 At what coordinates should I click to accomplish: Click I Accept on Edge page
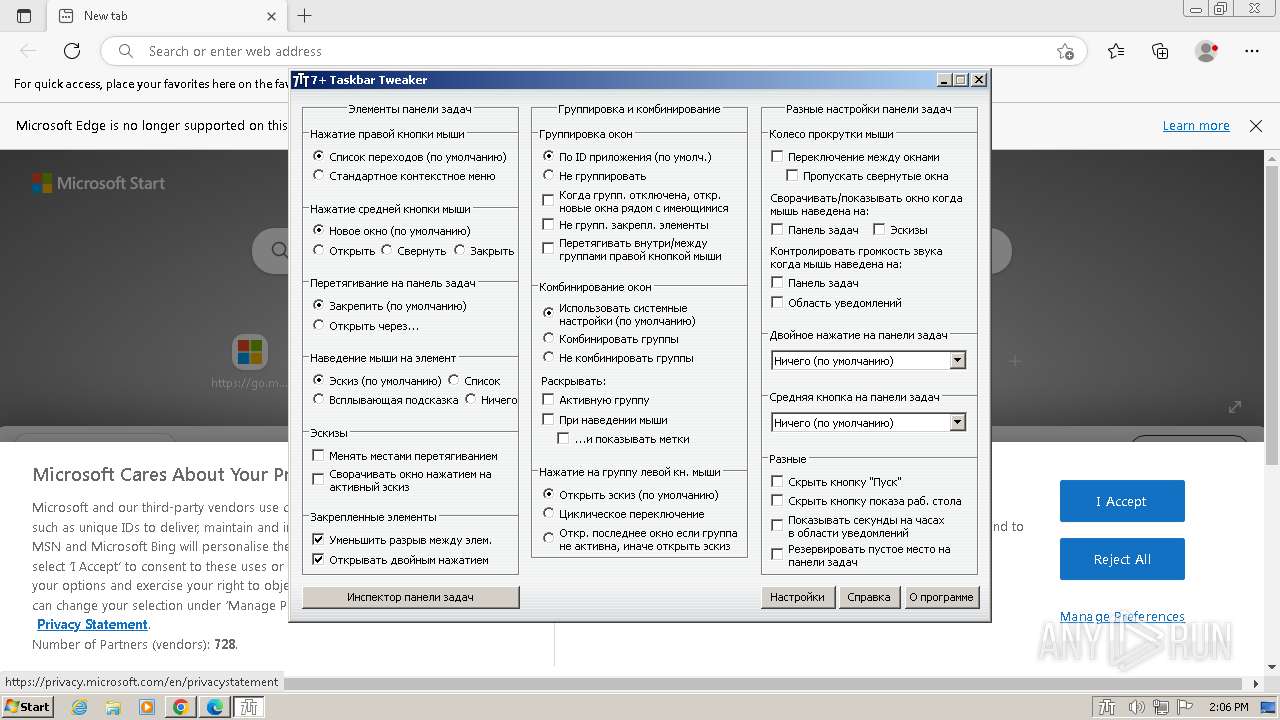1122,501
